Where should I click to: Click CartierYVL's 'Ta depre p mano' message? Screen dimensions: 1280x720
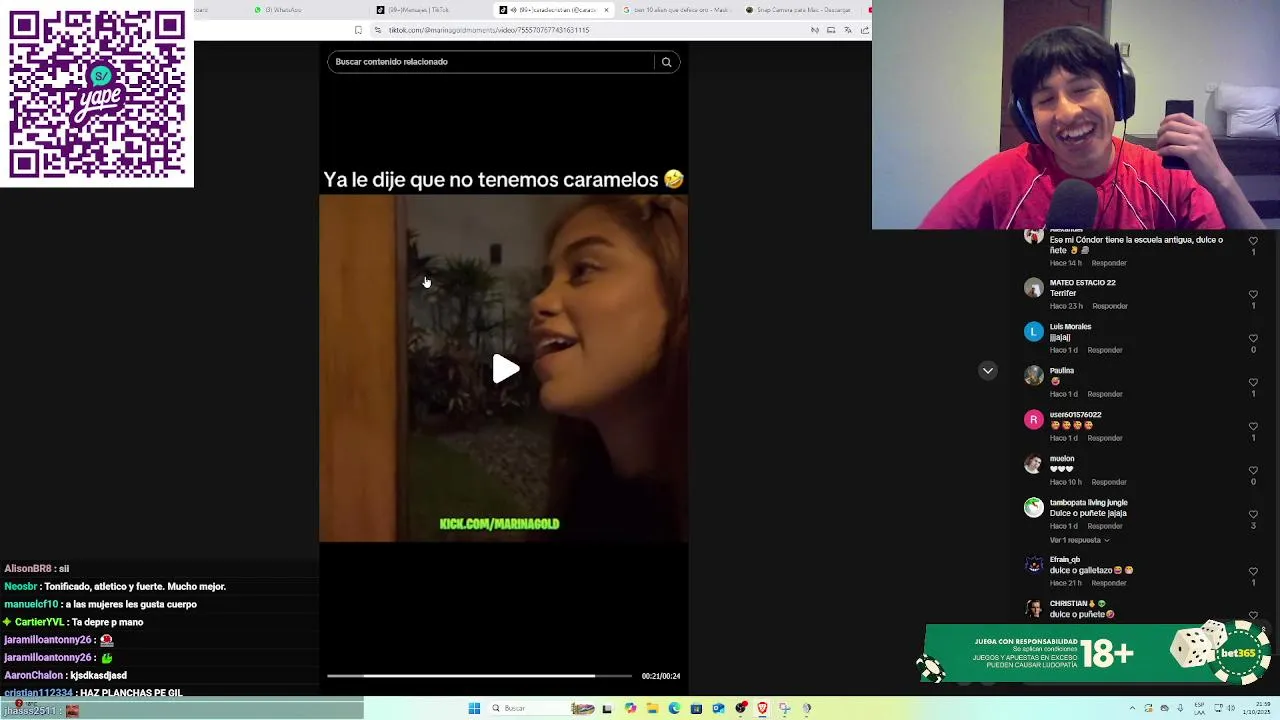coord(107,622)
